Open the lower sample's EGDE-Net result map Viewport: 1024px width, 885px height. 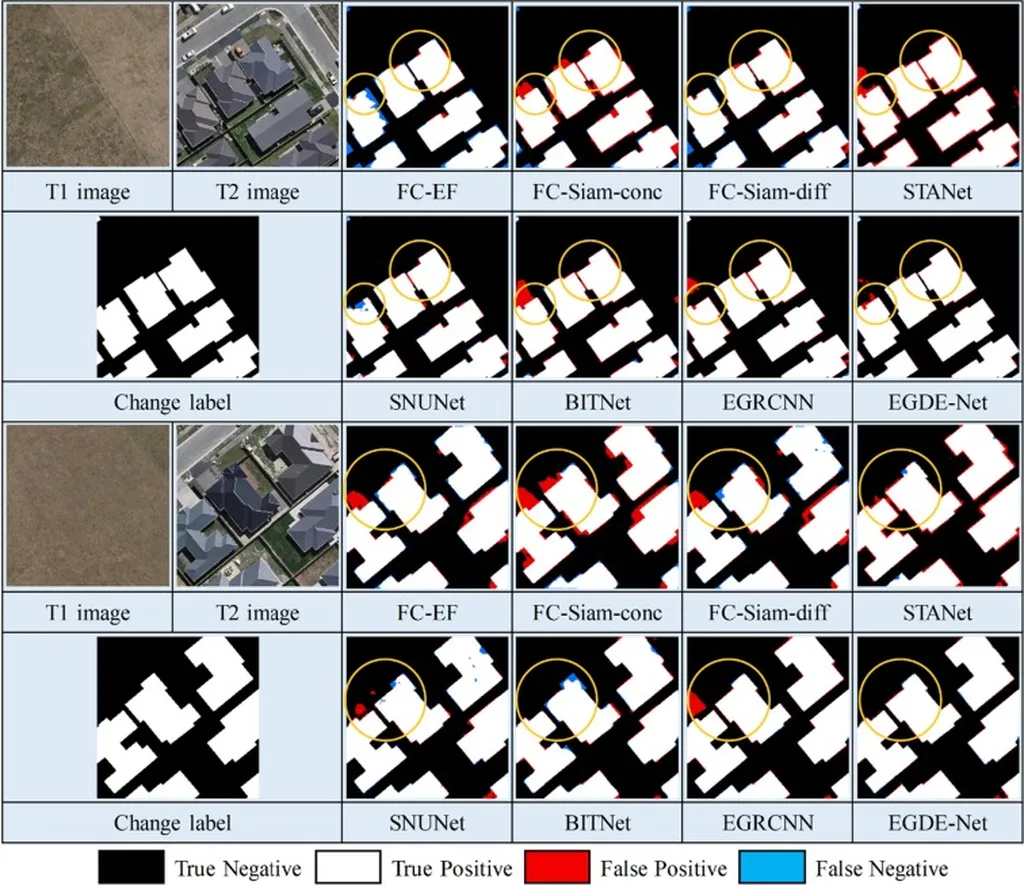pyautogui.click(x=938, y=718)
